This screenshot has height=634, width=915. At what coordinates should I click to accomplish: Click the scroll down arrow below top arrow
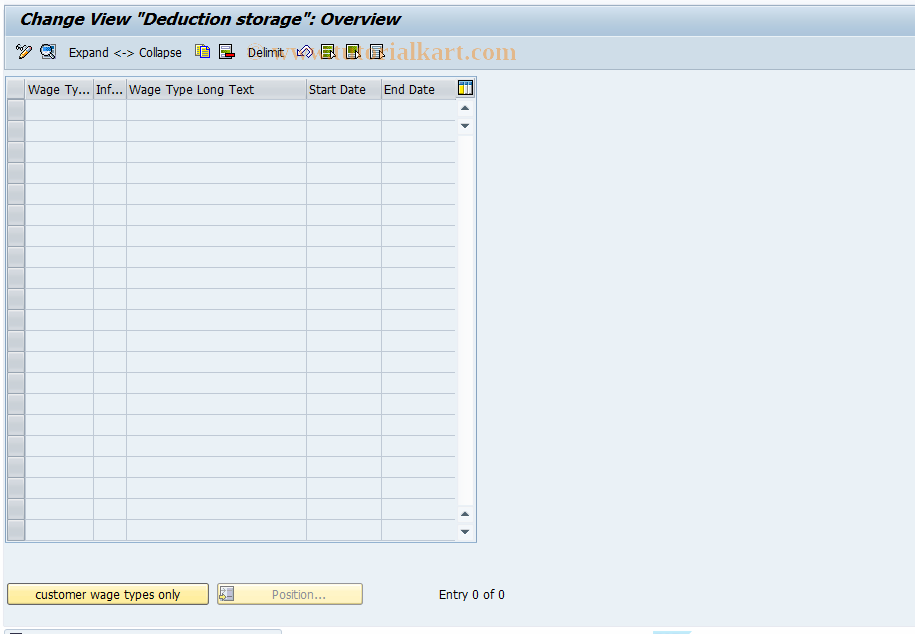coord(465,126)
